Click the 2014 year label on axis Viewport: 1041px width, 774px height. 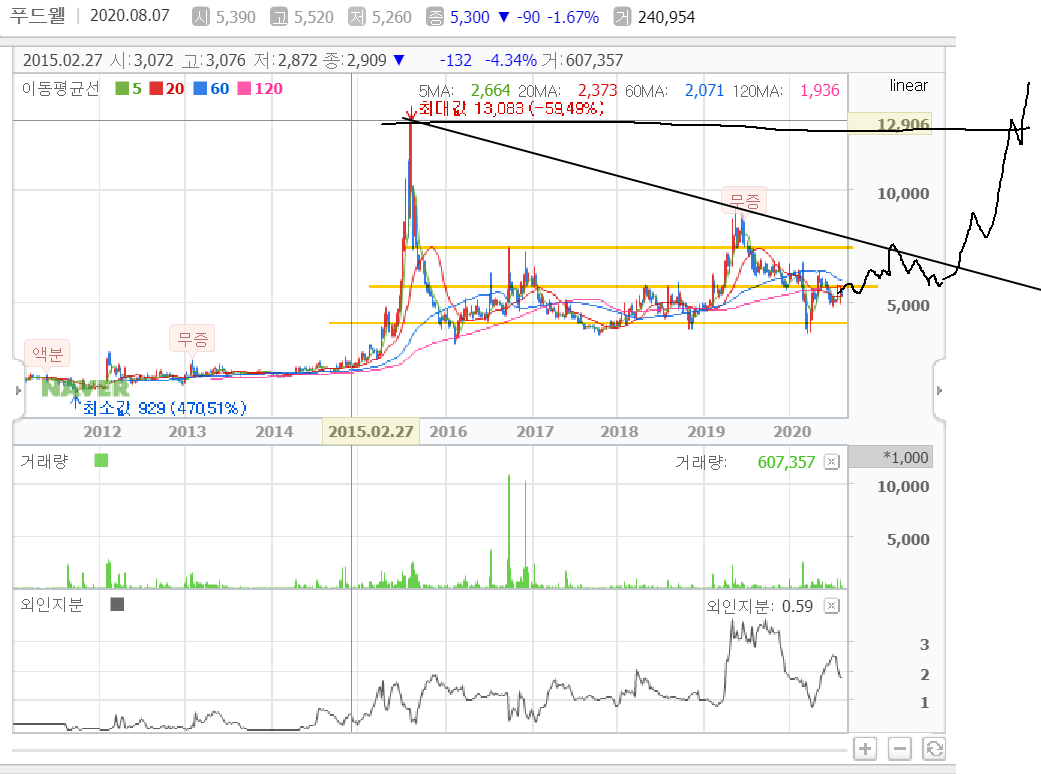[x=274, y=431]
